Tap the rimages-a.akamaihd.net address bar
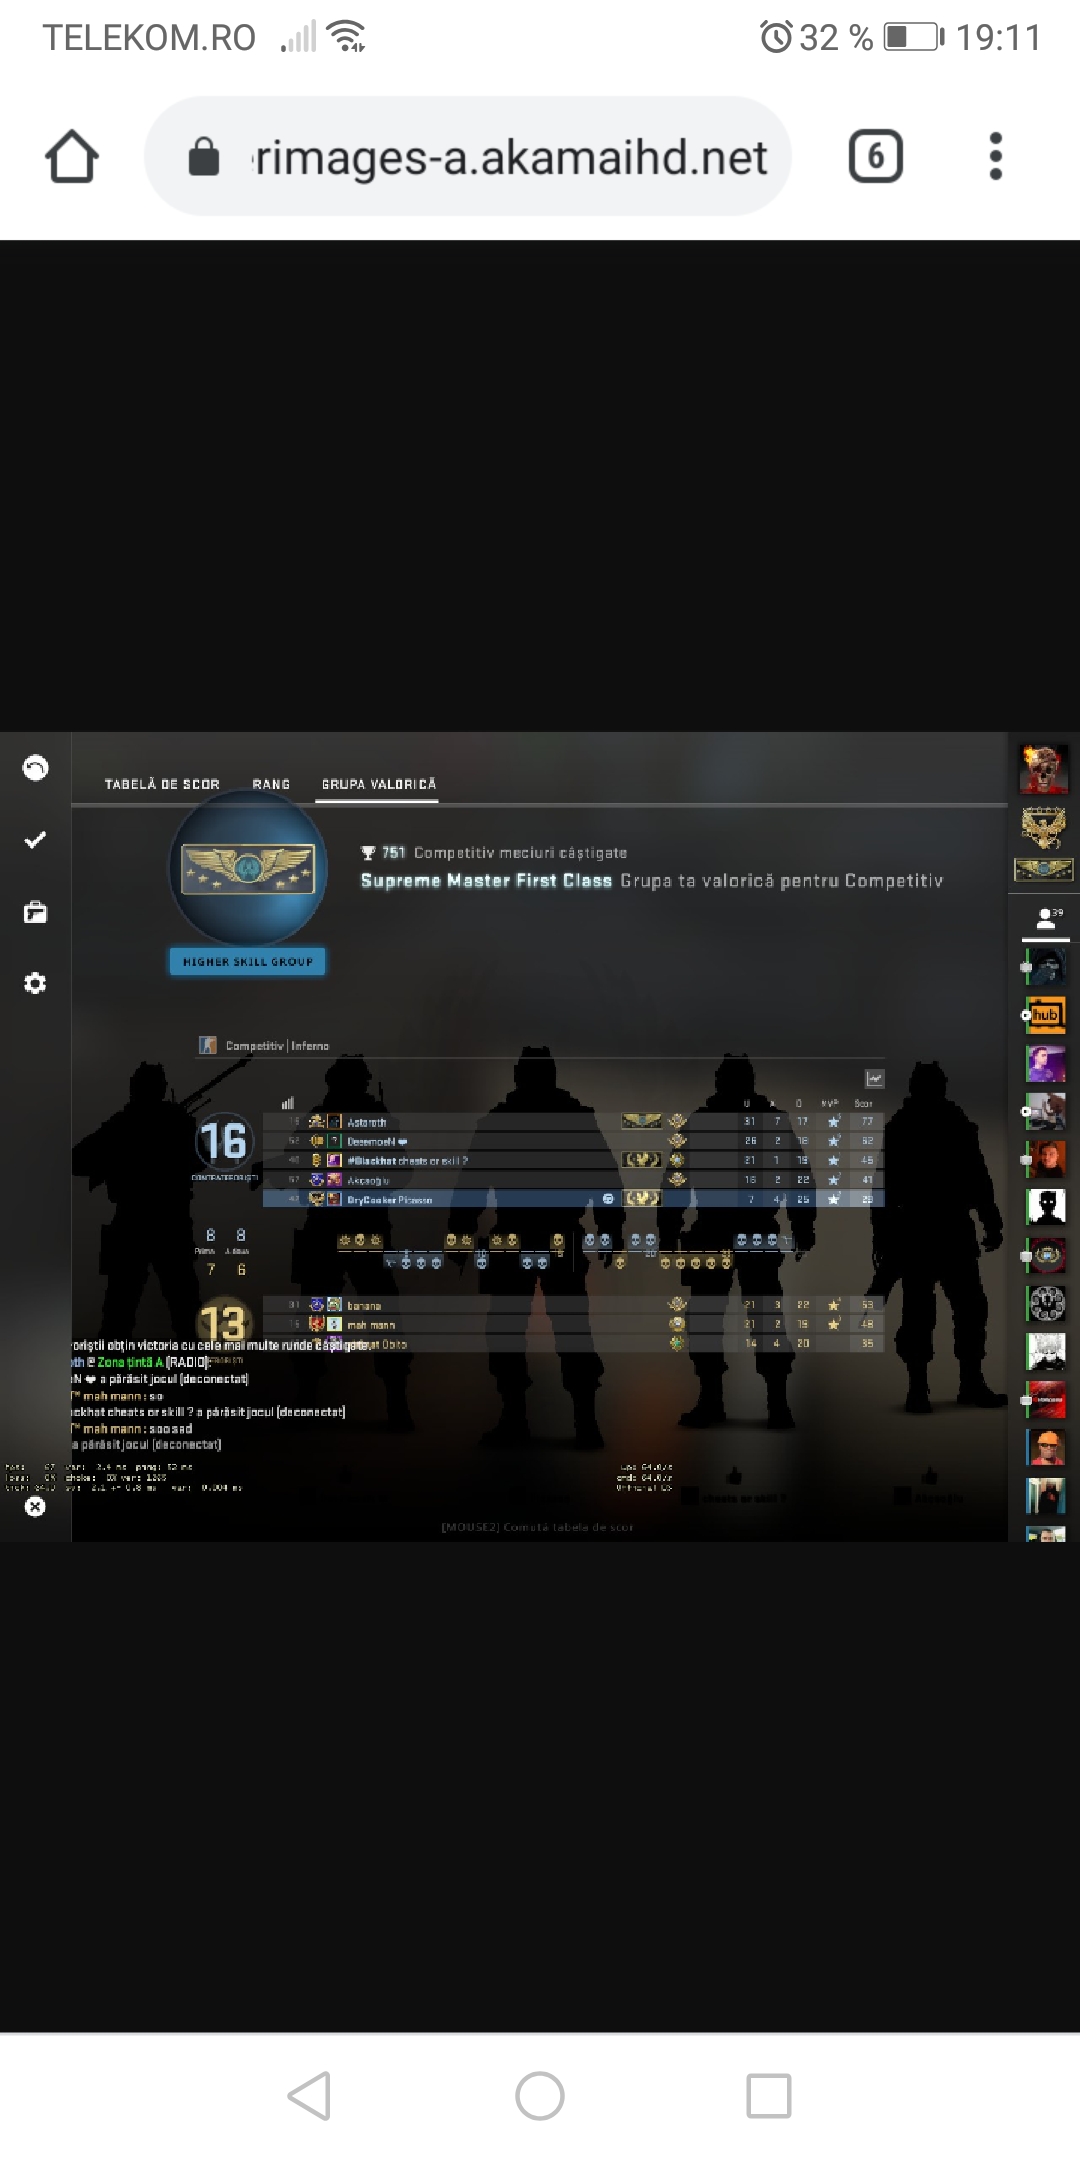Screen dimensions: 1080x2160 pyautogui.click(x=468, y=156)
